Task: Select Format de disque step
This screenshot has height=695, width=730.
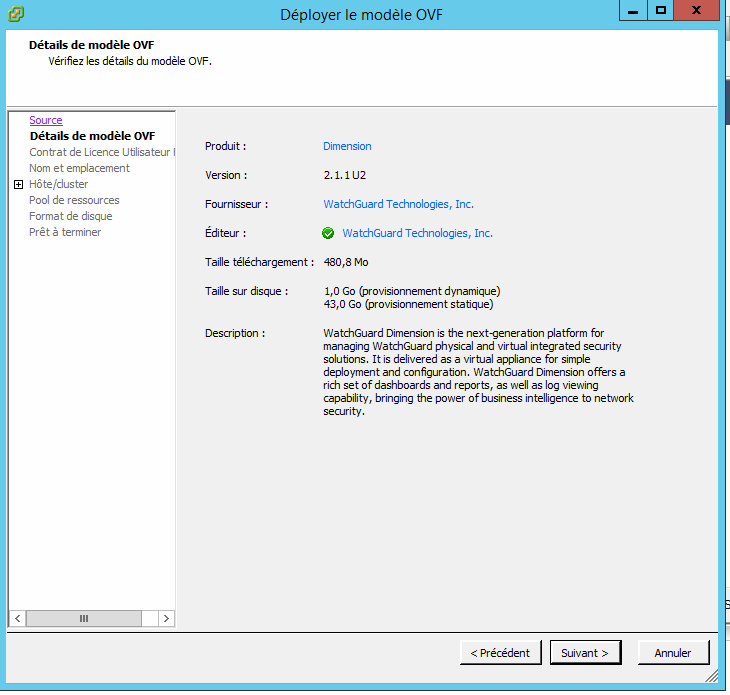Action: tap(71, 216)
